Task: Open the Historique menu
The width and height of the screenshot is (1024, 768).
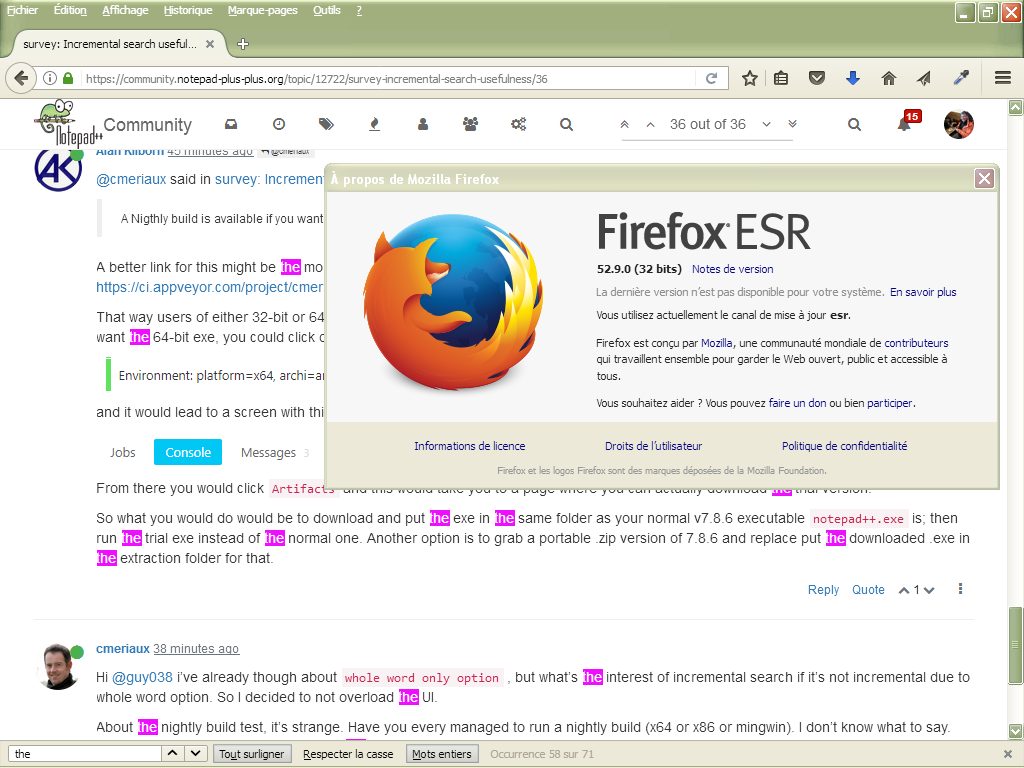Action: (187, 10)
